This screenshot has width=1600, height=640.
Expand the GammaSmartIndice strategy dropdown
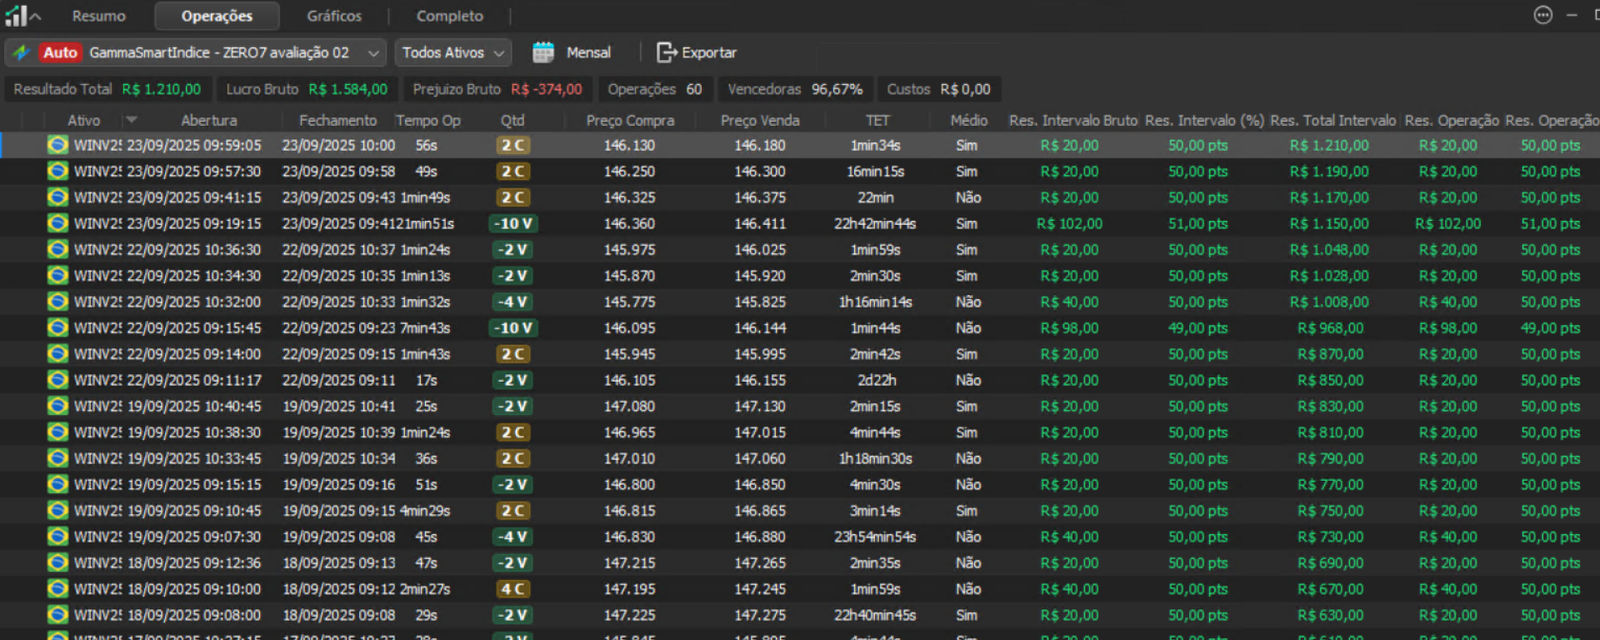(x=373, y=53)
